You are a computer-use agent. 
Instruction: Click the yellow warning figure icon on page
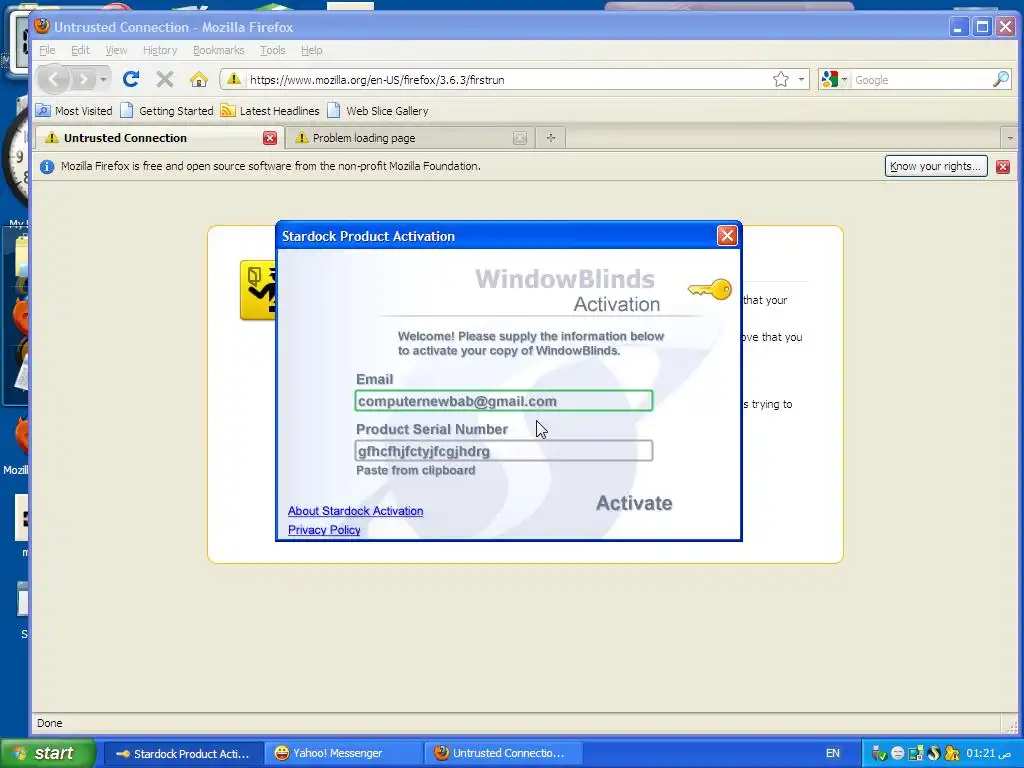pyautogui.click(x=258, y=290)
